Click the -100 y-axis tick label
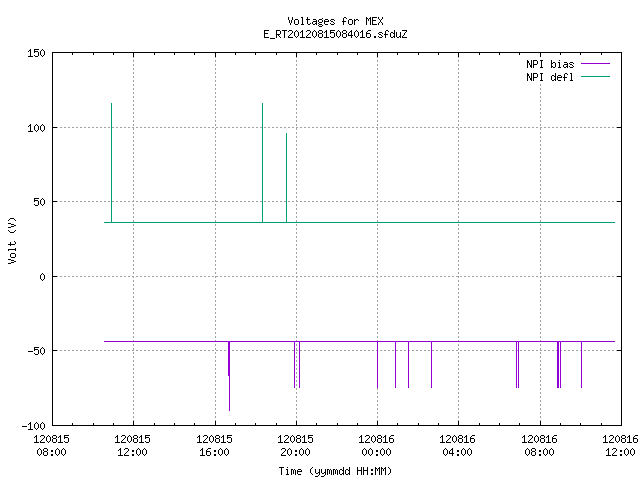The height and width of the screenshot is (480, 640). click(33, 426)
